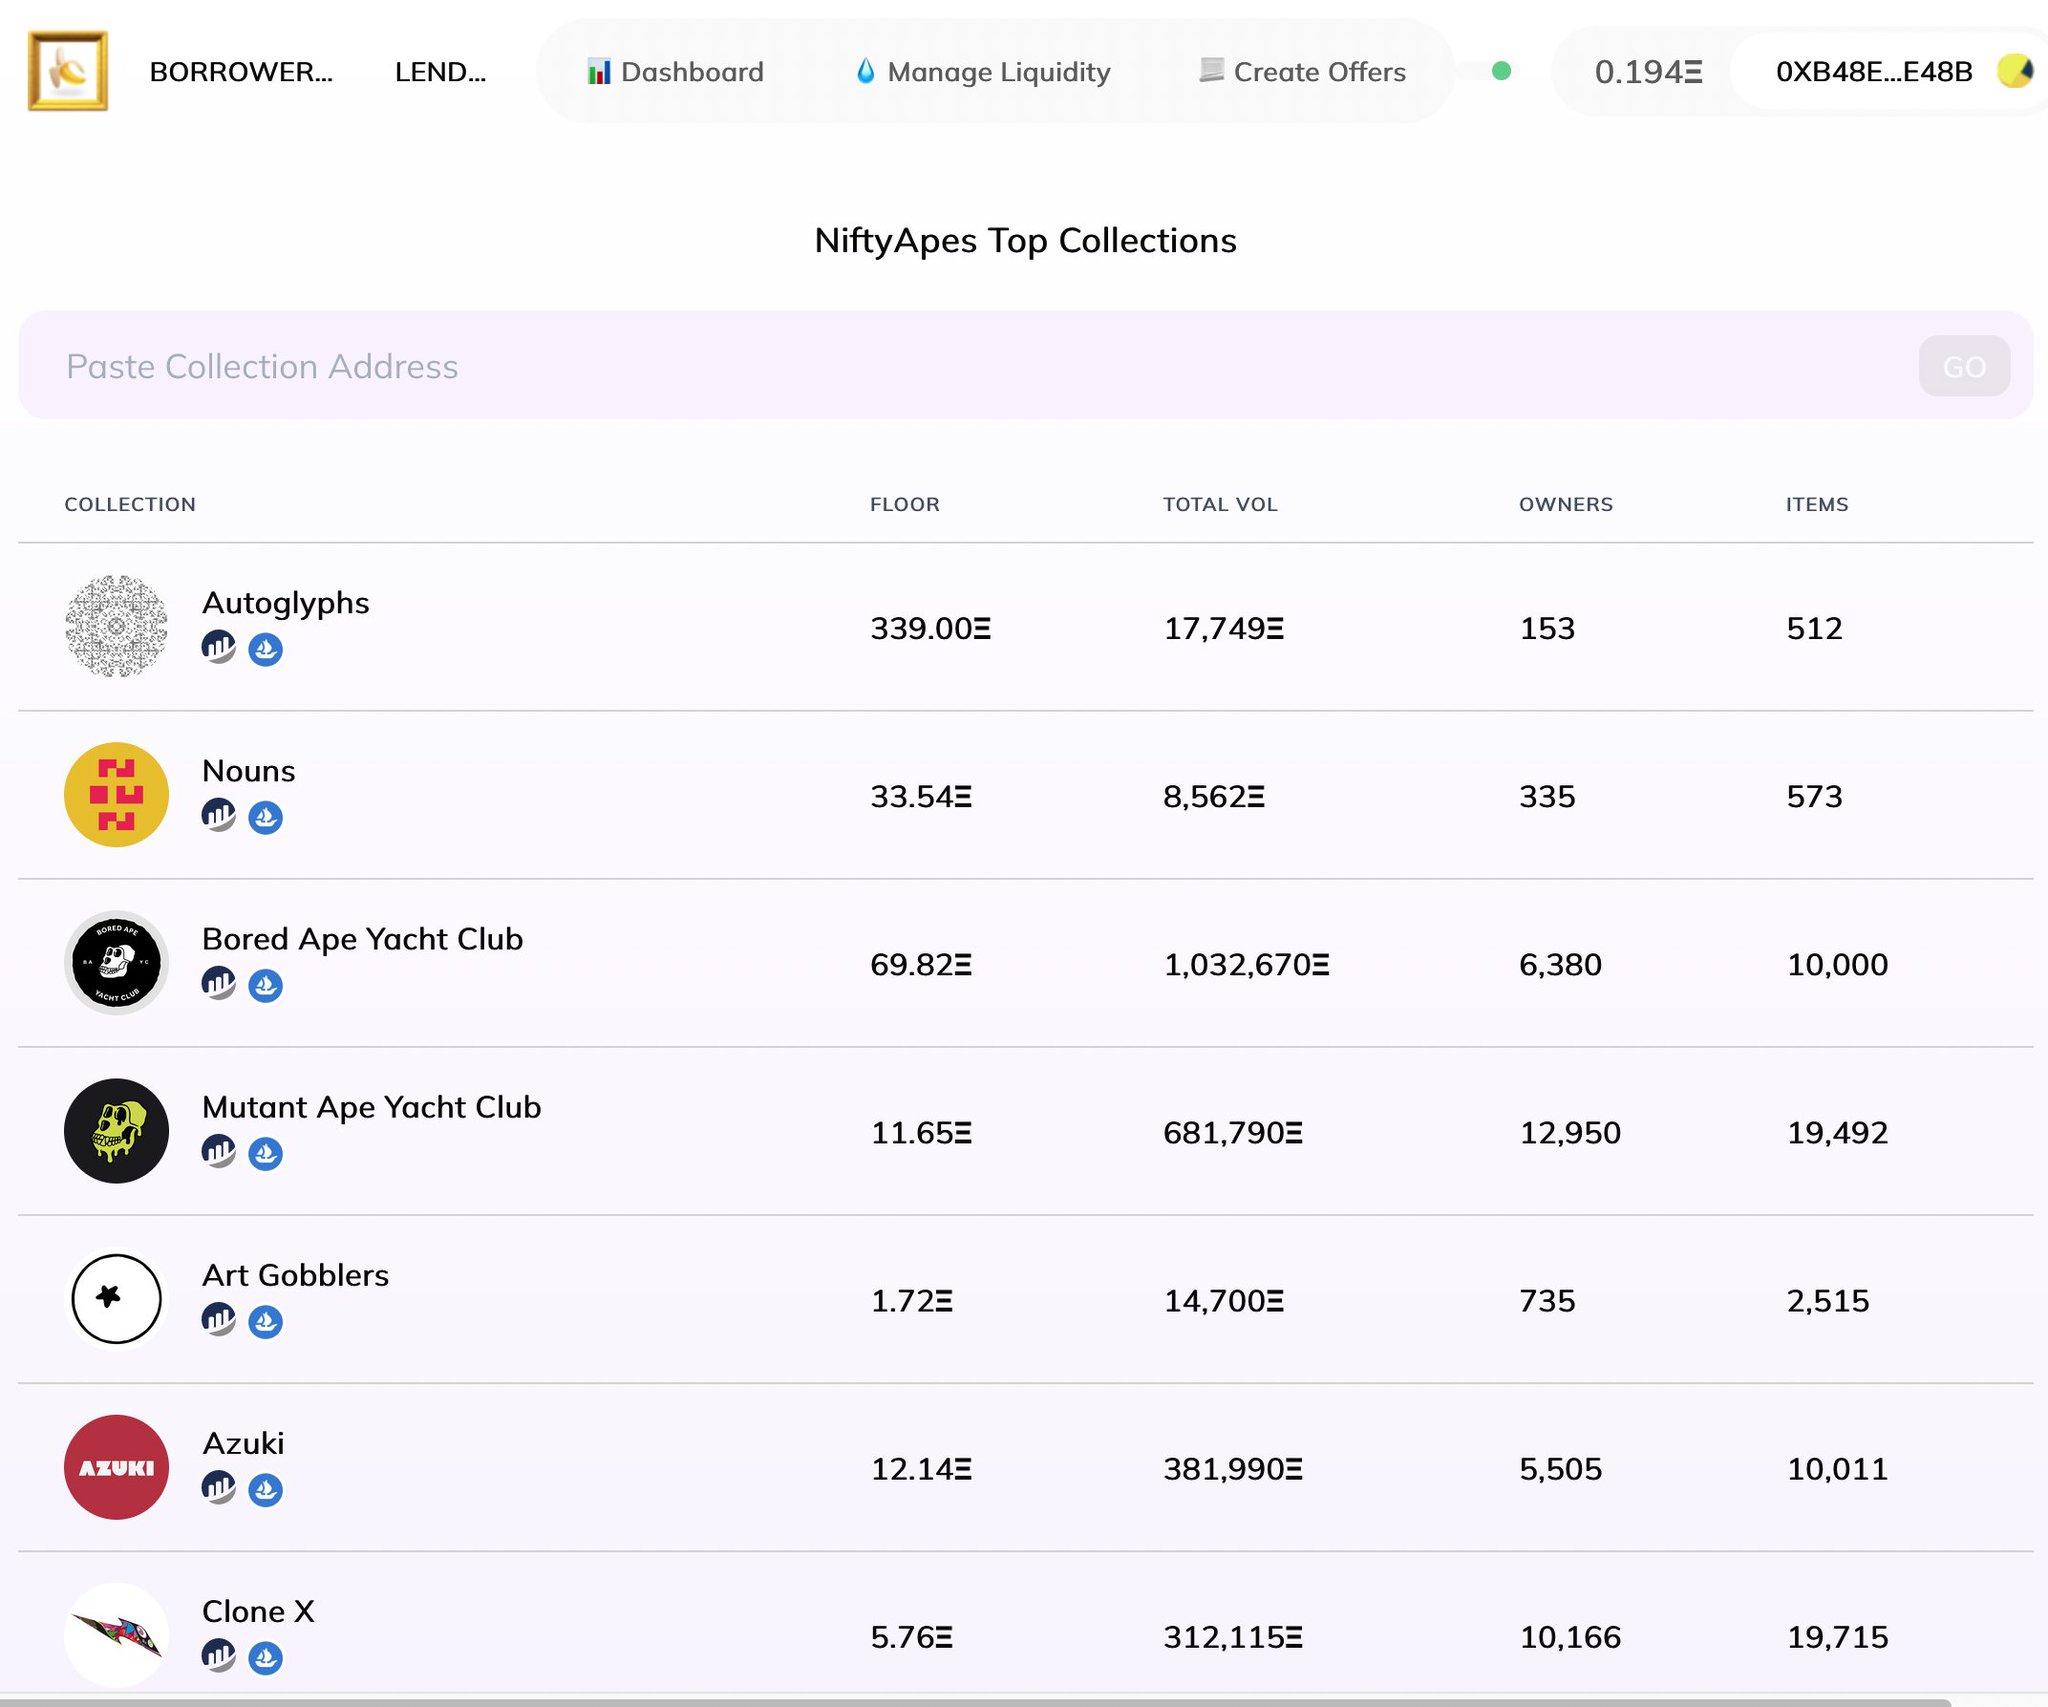
Task: Click the Mutant Ape Yacht Club name
Action: pyautogui.click(x=371, y=1107)
